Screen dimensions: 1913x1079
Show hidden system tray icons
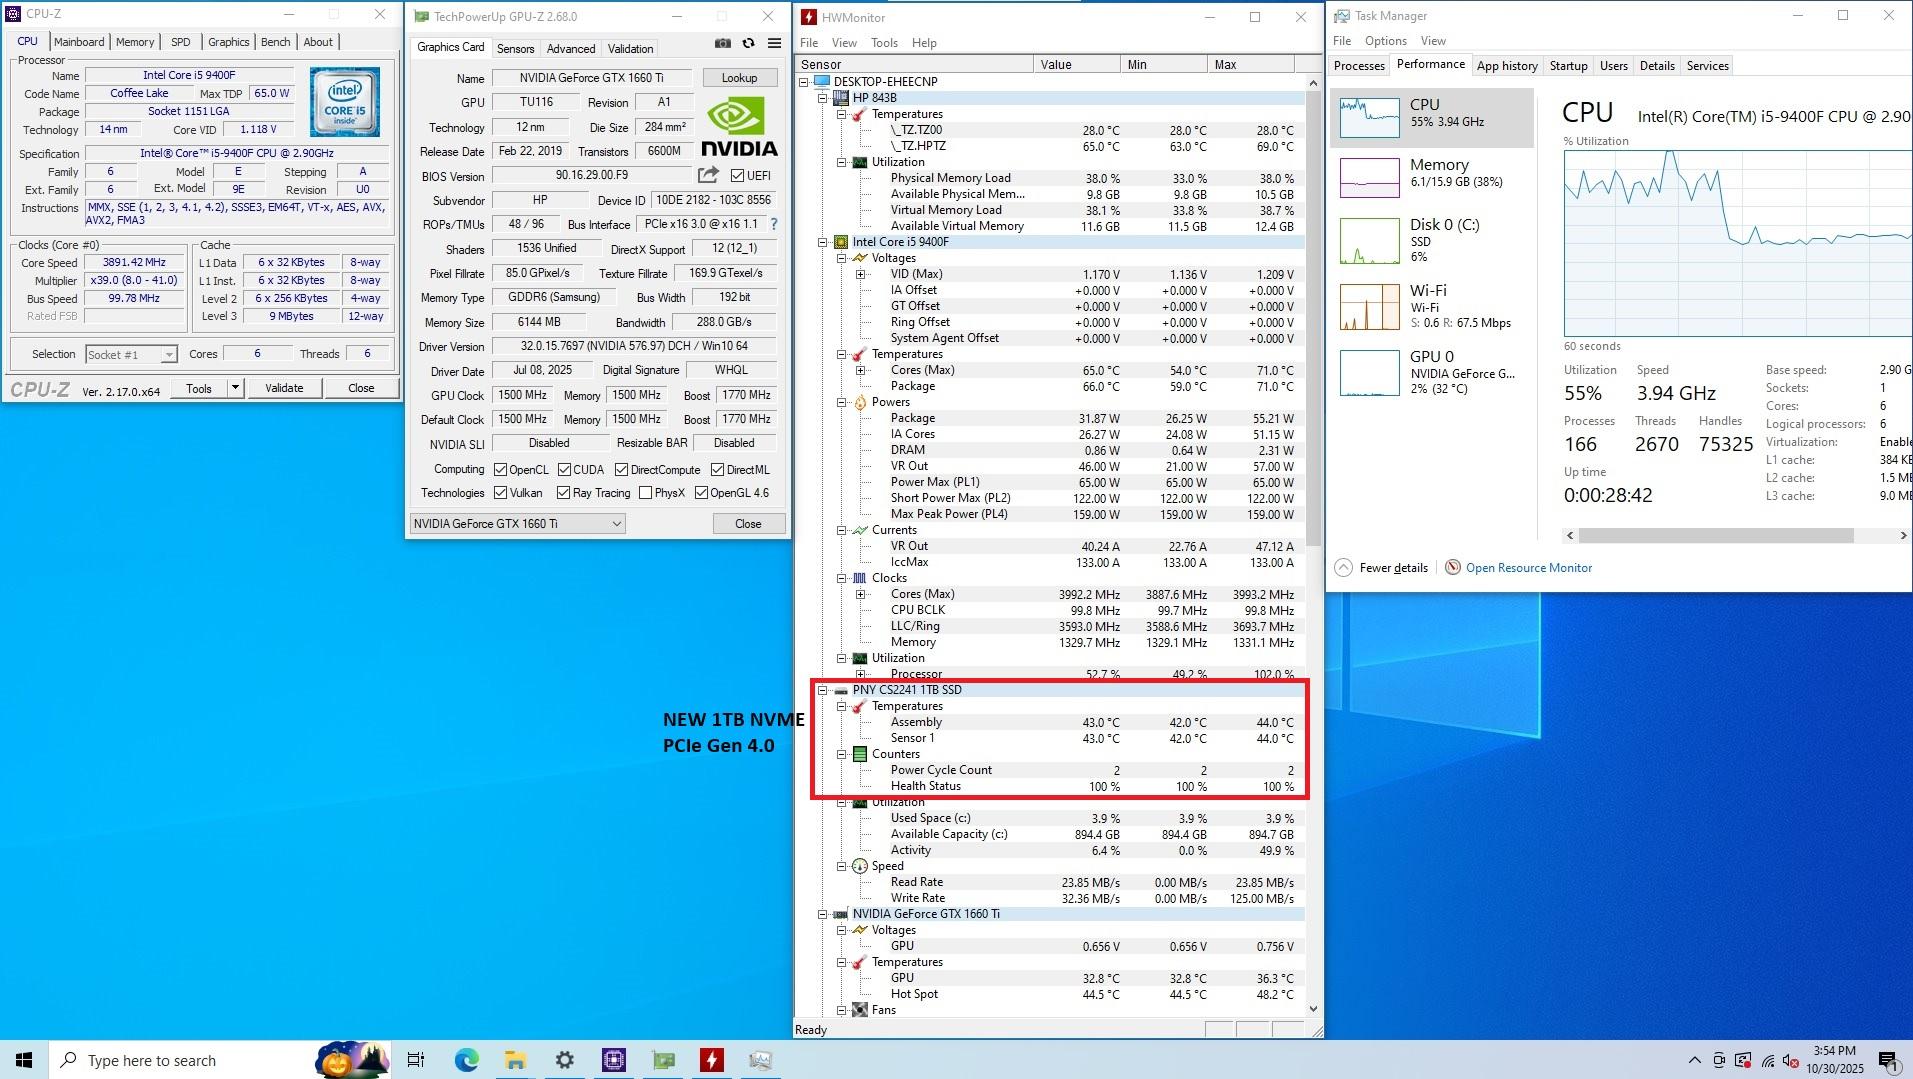[x=1694, y=1060]
